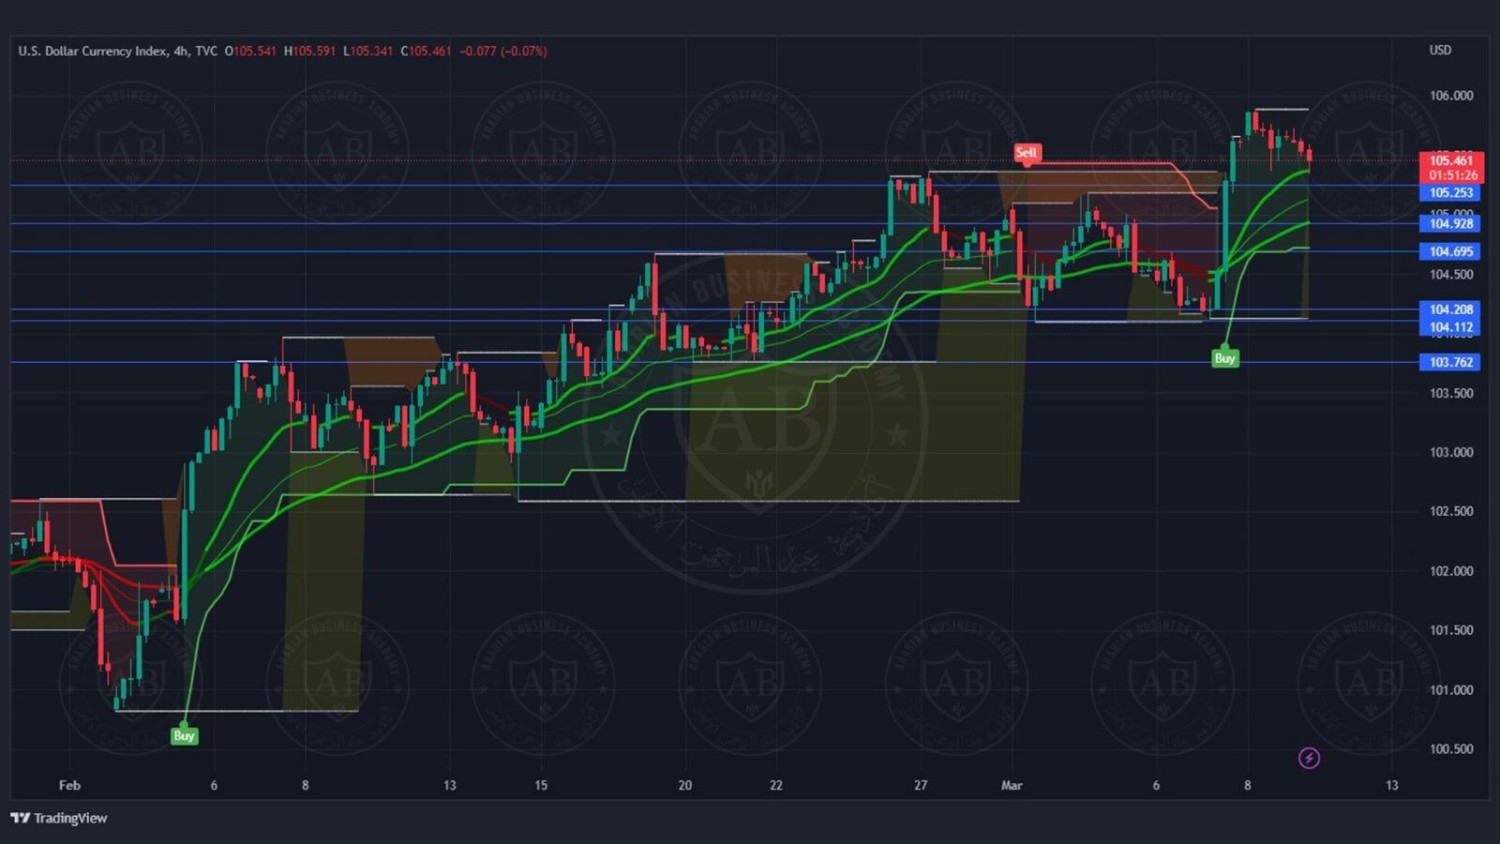Click the TradingView logo
The width and height of the screenshot is (1500, 844).
click(58, 818)
